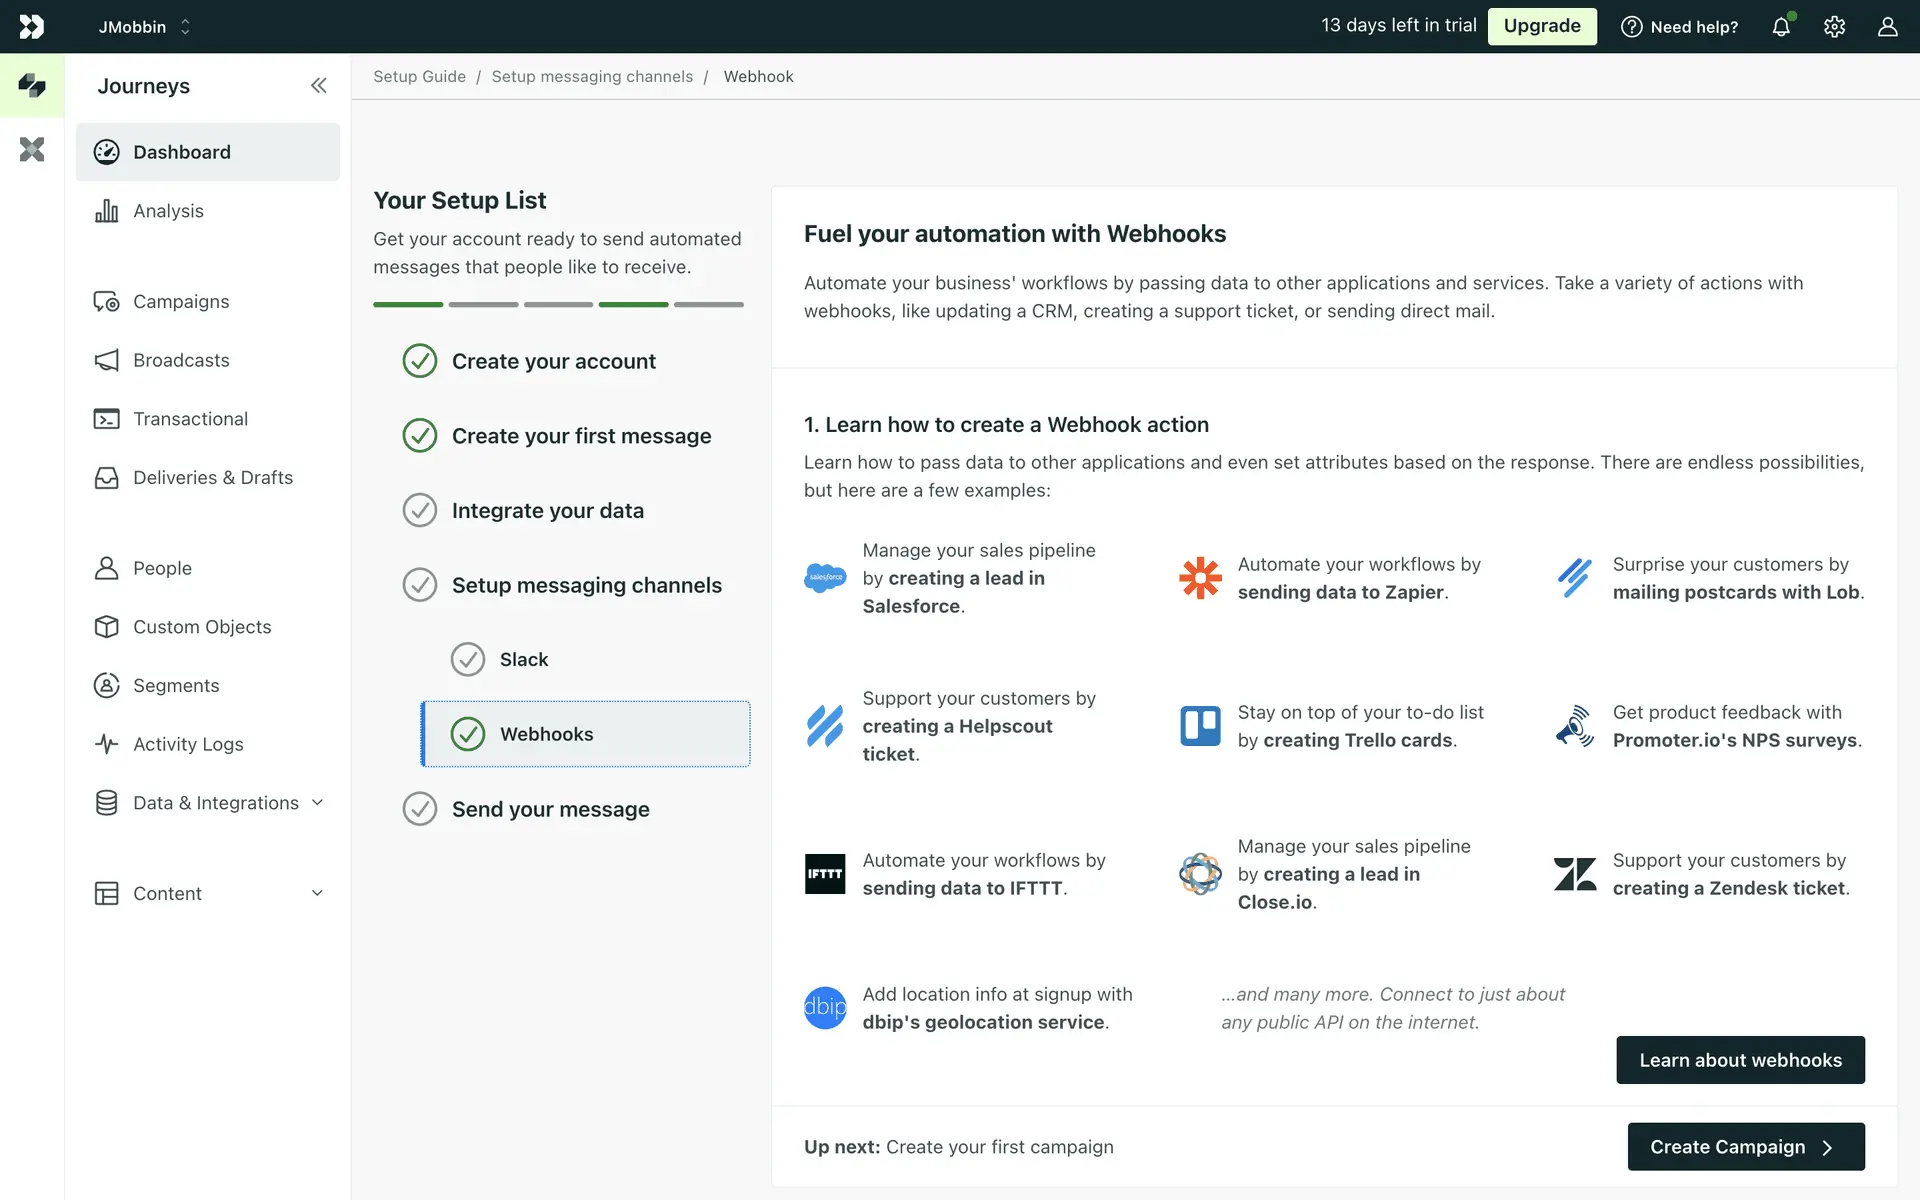
Task: Click the Zendesk logo icon
Action: 1575,874
